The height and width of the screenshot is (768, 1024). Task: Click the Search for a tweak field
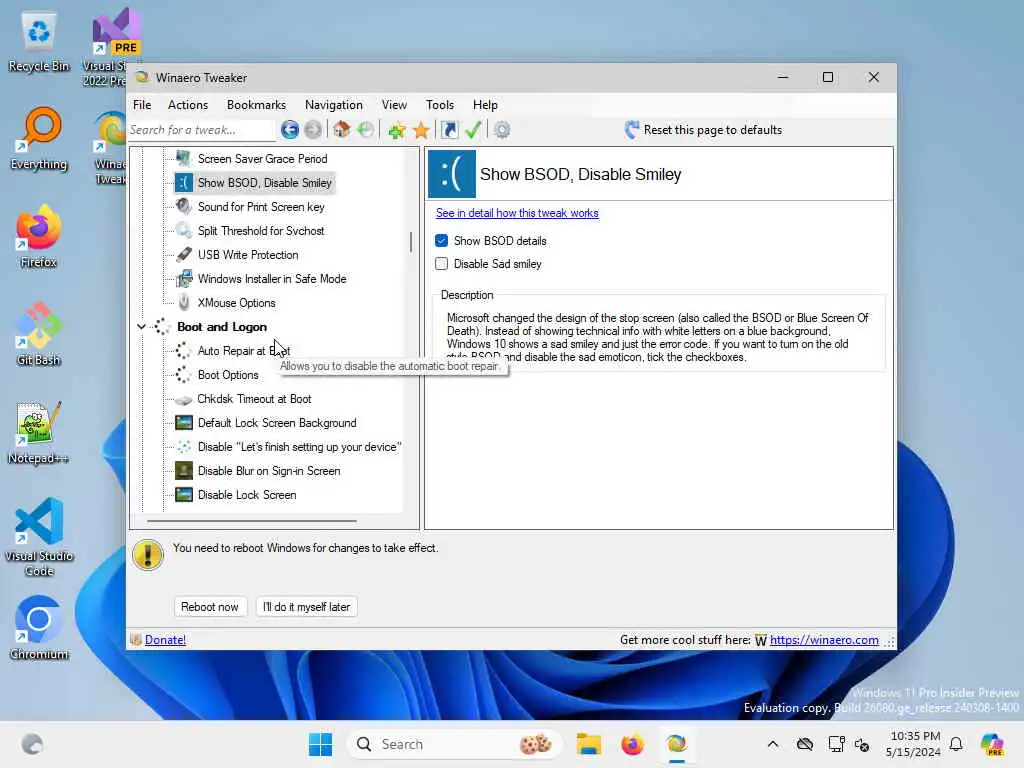[200, 130]
